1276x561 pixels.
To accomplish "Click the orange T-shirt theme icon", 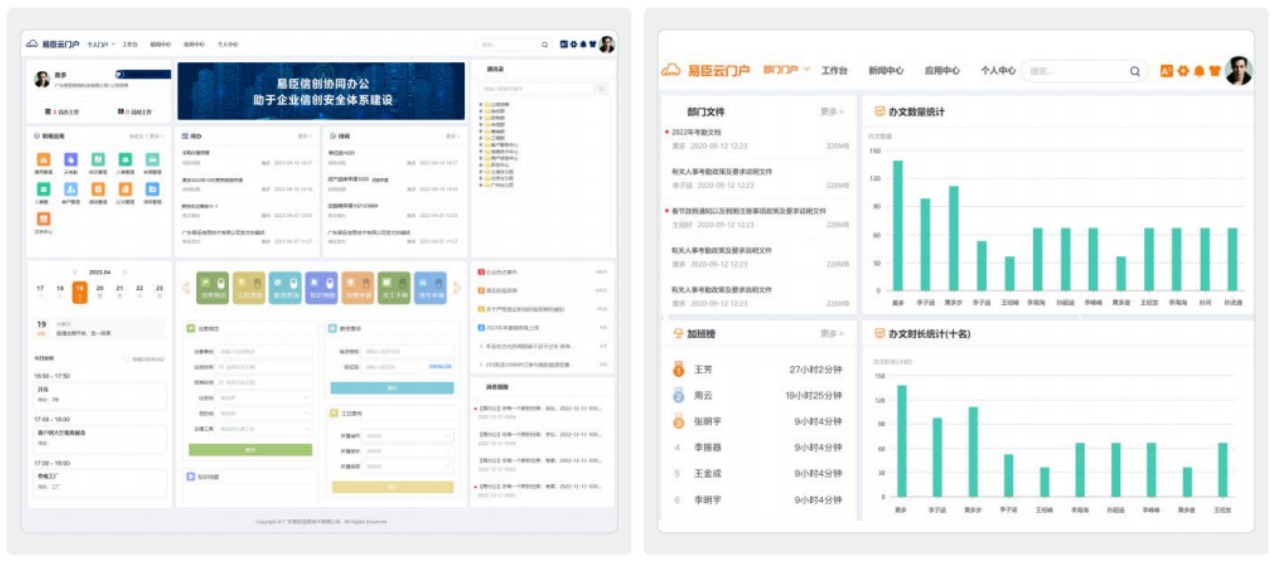I will point(1215,71).
